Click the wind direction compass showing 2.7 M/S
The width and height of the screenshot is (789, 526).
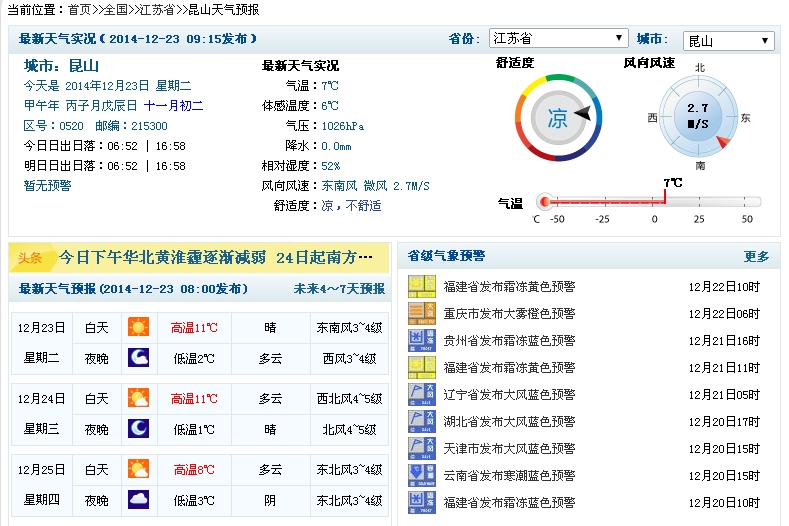[x=699, y=116]
